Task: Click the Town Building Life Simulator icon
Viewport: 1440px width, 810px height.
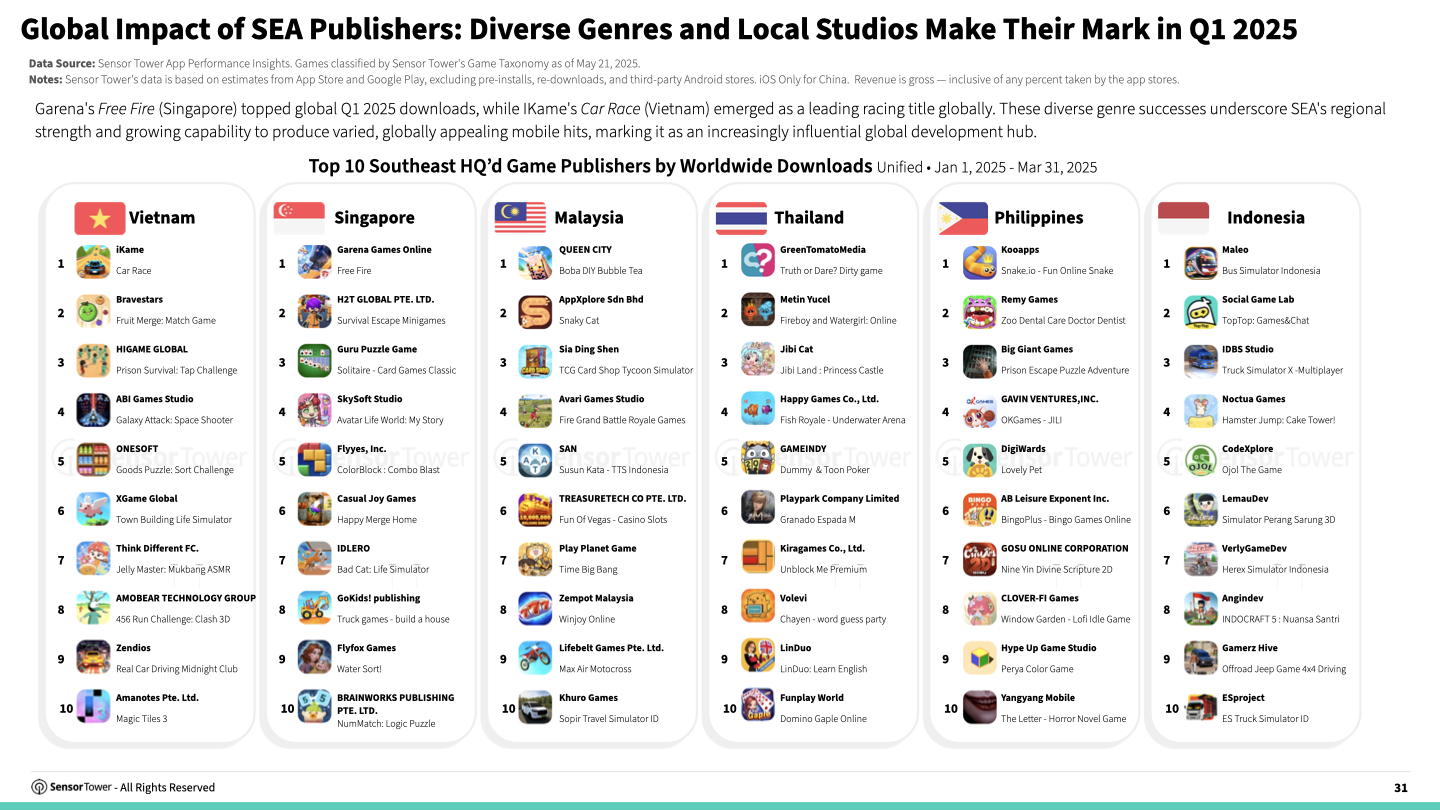Action: point(93,509)
